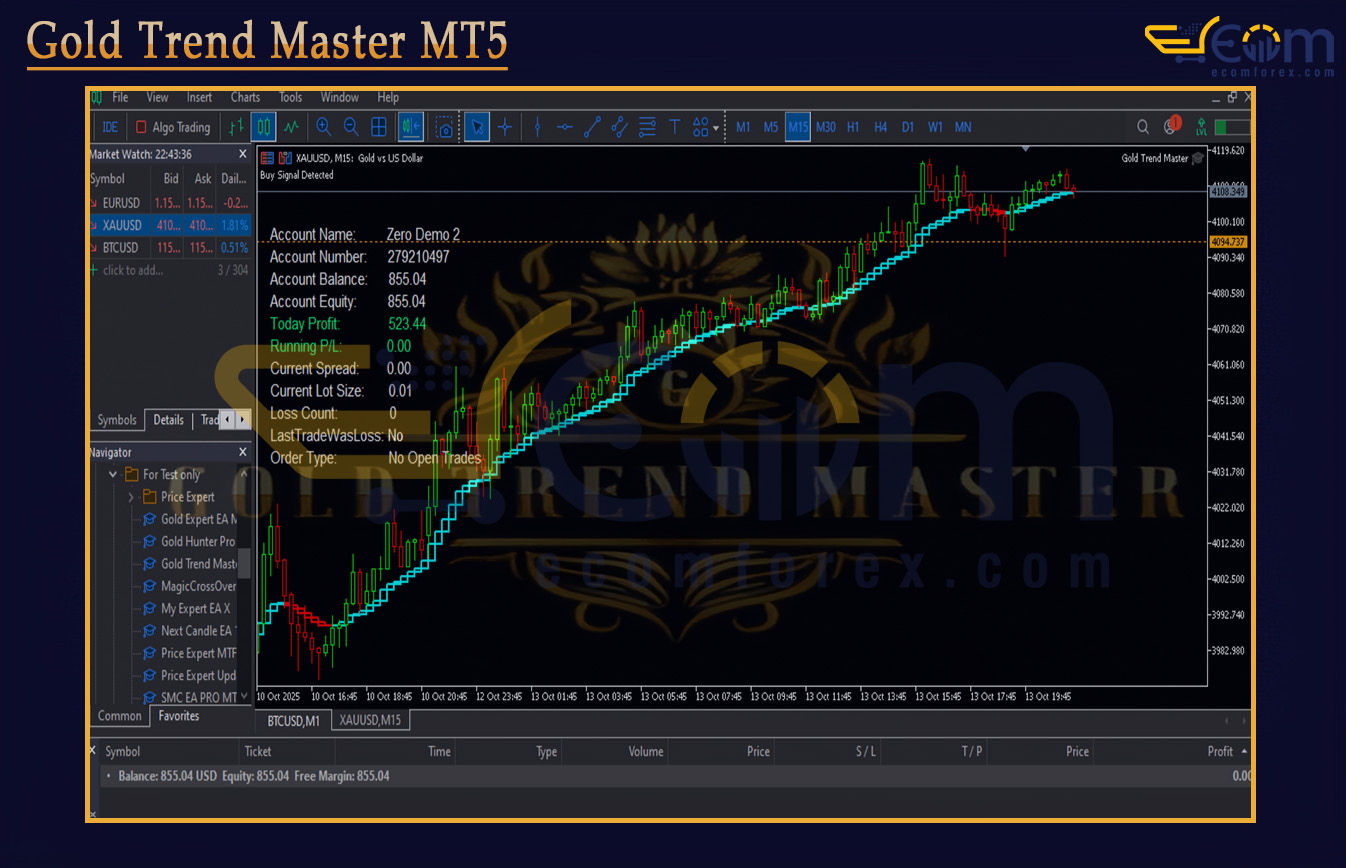The width and height of the screenshot is (1346, 868).
Task: Select the text label drawing tool
Action: (x=674, y=127)
